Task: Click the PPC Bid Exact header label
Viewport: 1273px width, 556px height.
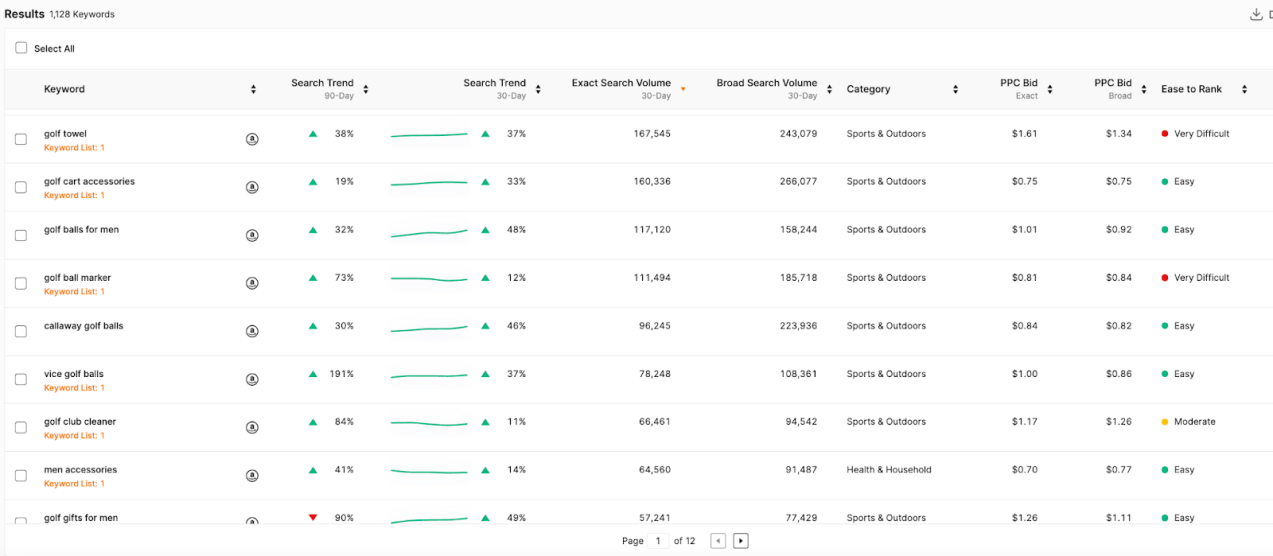Action: coord(1019,83)
